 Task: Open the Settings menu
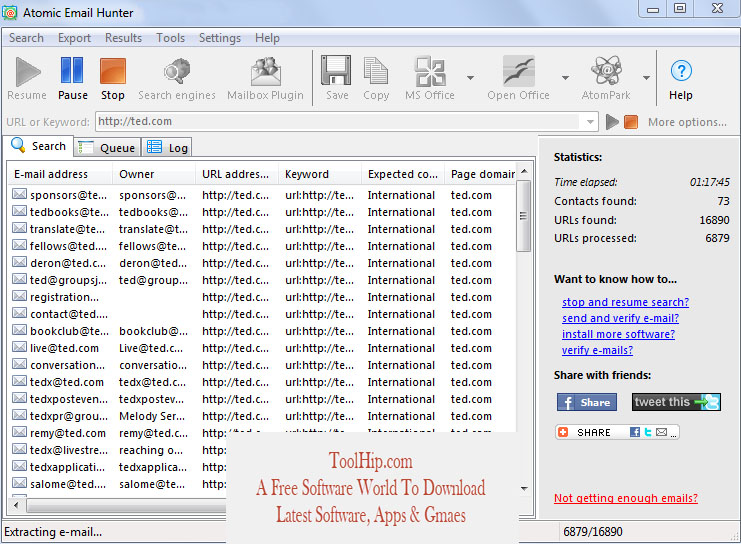click(x=220, y=38)
